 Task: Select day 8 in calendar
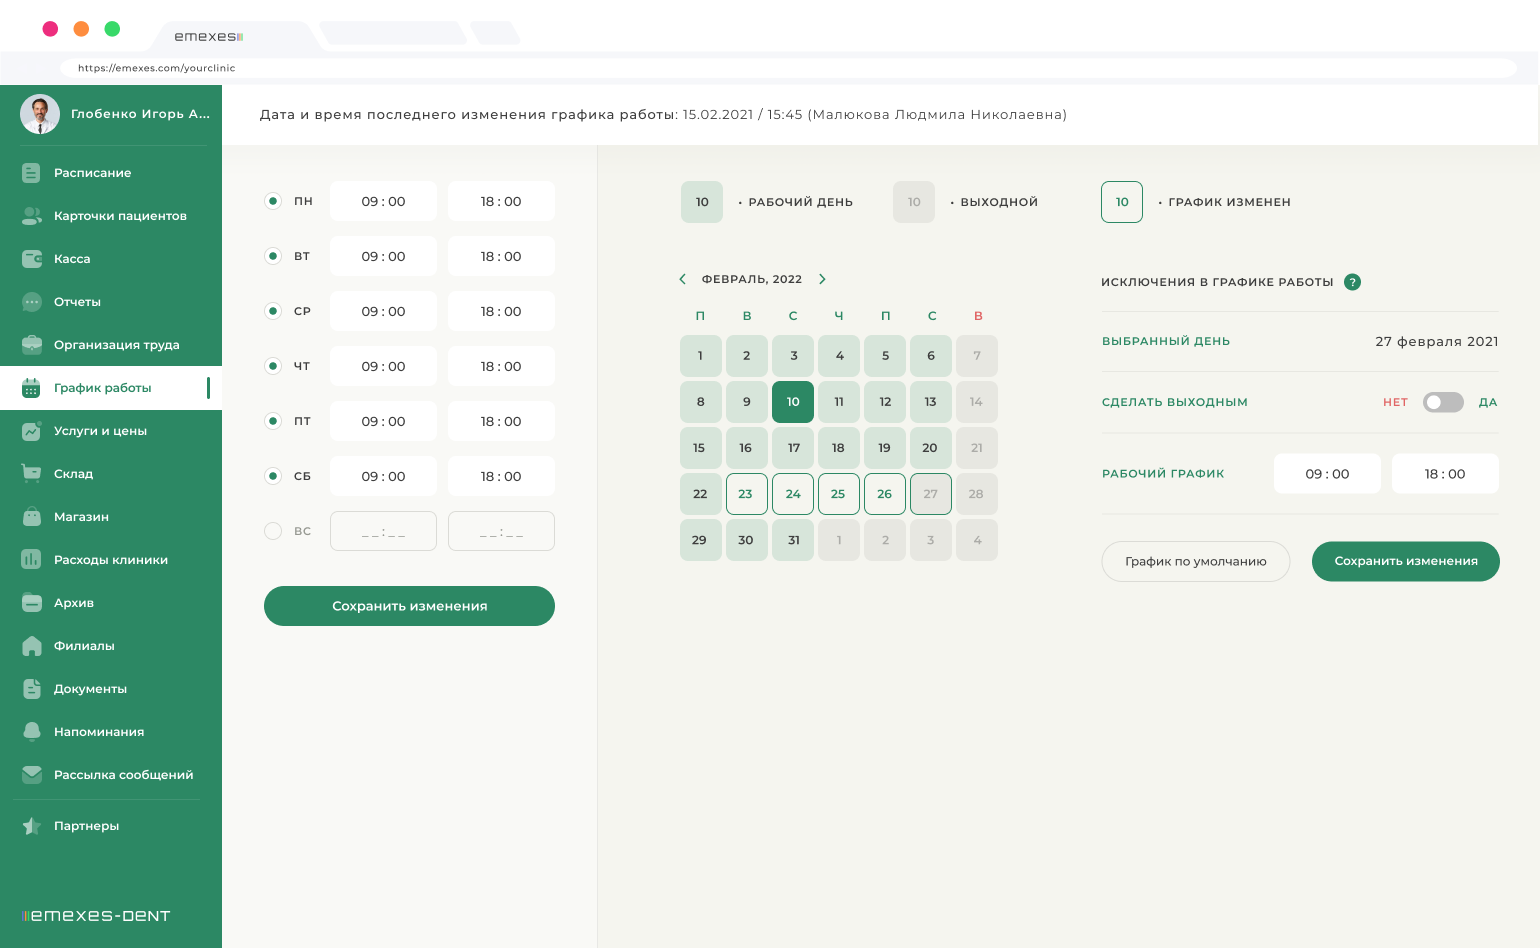[701, 402]
